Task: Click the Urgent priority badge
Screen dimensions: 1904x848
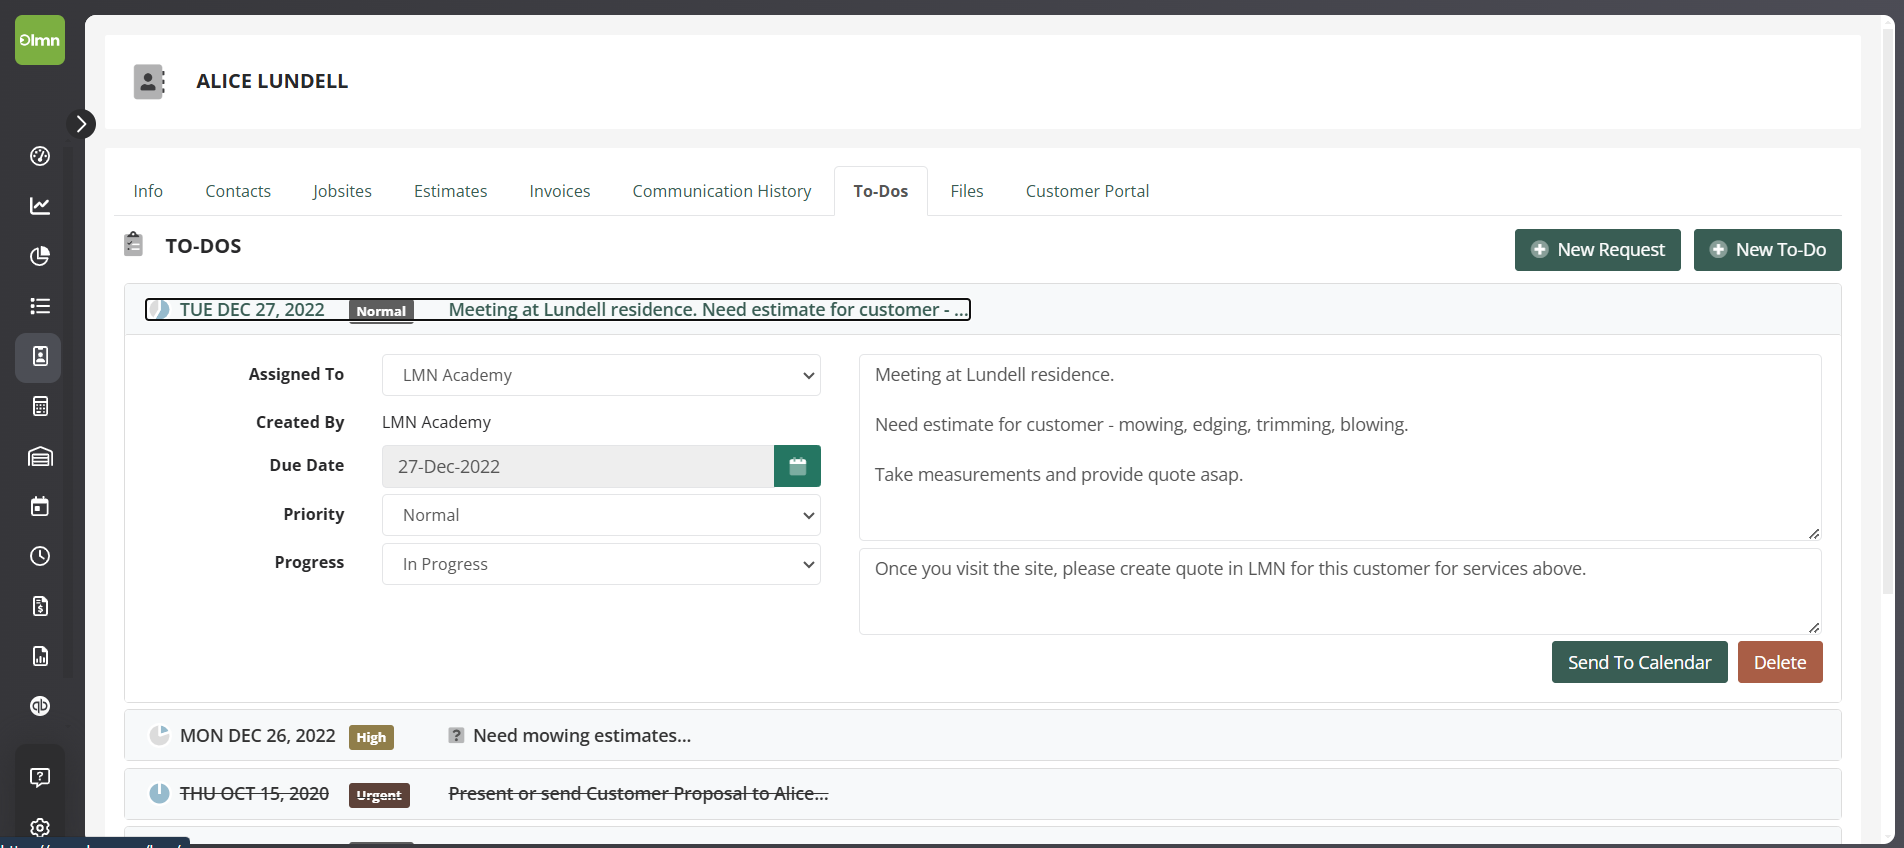Action: click(x=379, y=795)
